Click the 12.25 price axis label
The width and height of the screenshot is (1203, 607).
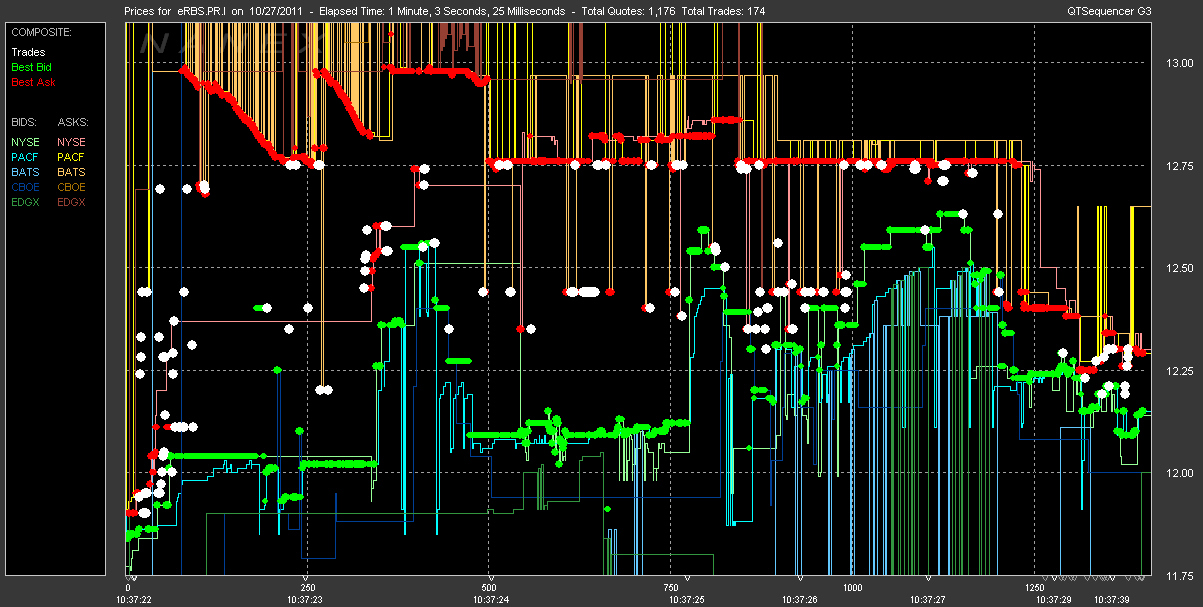click(1179, 371)
